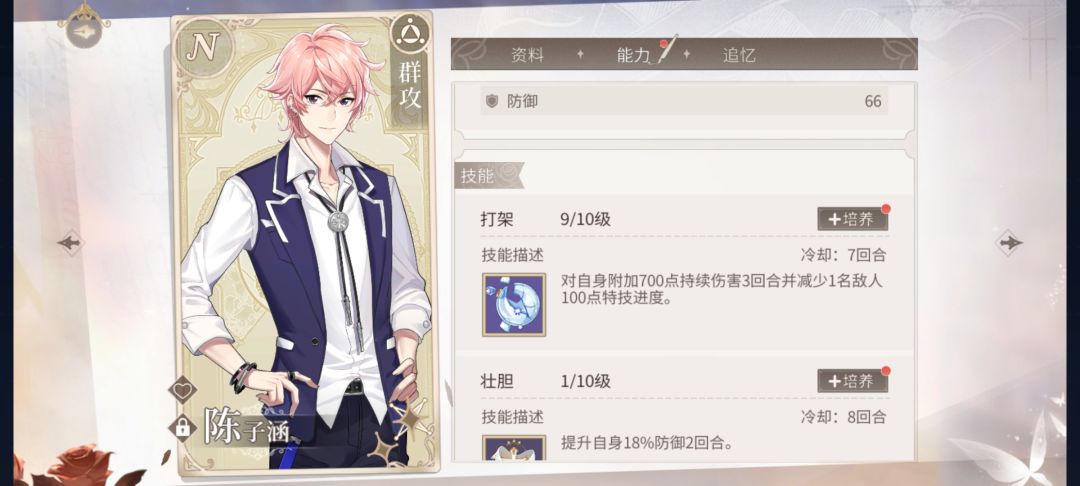Open the 资料 tab
Screen dimensions: 1080x486
click(x=528, y=55)
